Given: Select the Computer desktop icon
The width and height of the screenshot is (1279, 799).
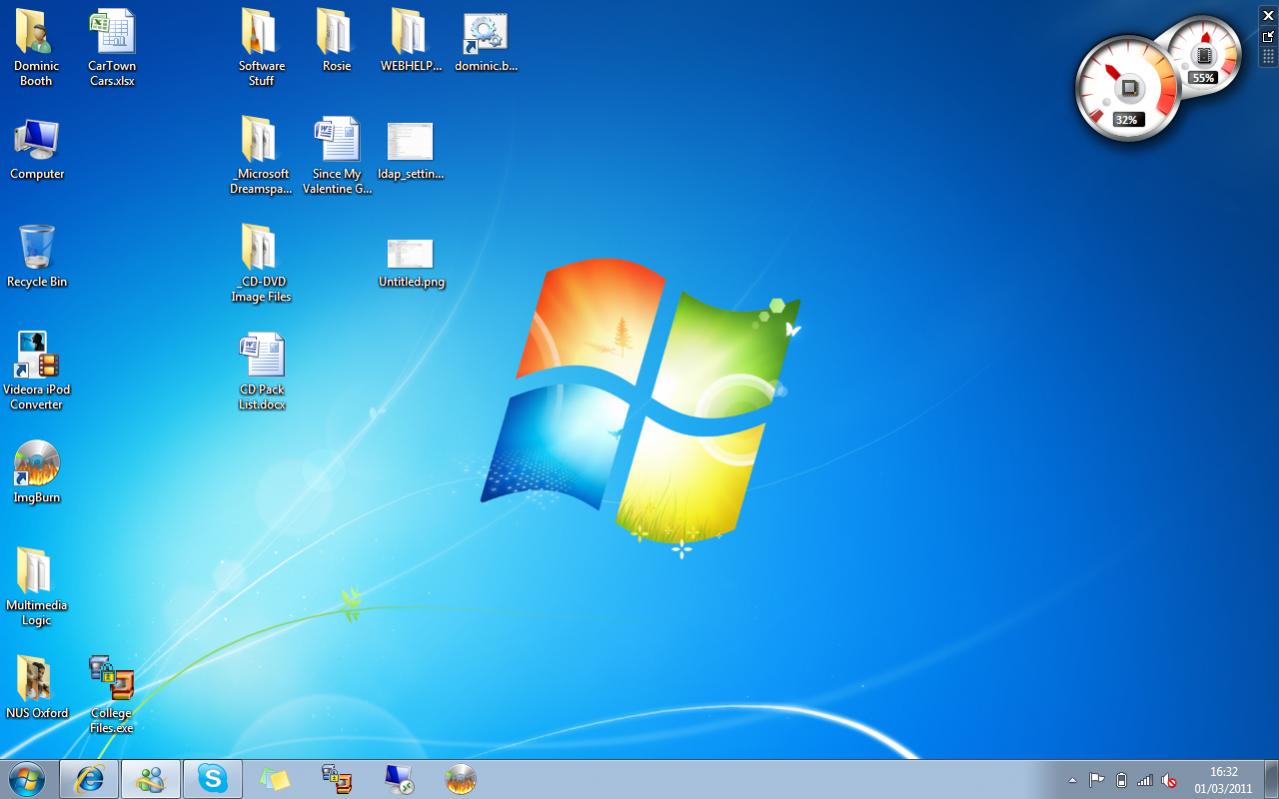Looking at the screenshot, I should [37, 148].
